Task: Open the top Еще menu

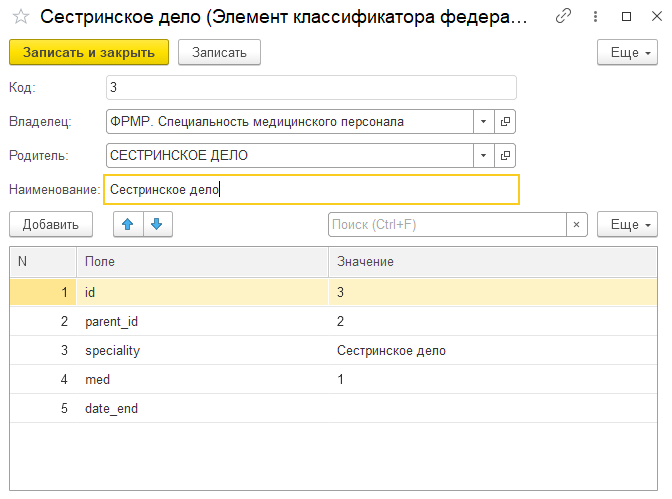Action: [626, 53]
